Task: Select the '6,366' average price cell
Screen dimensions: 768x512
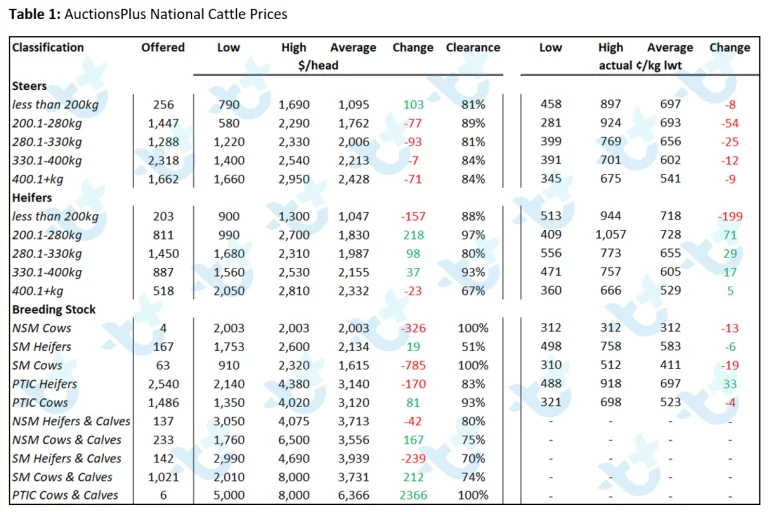Action: point(354,495)
